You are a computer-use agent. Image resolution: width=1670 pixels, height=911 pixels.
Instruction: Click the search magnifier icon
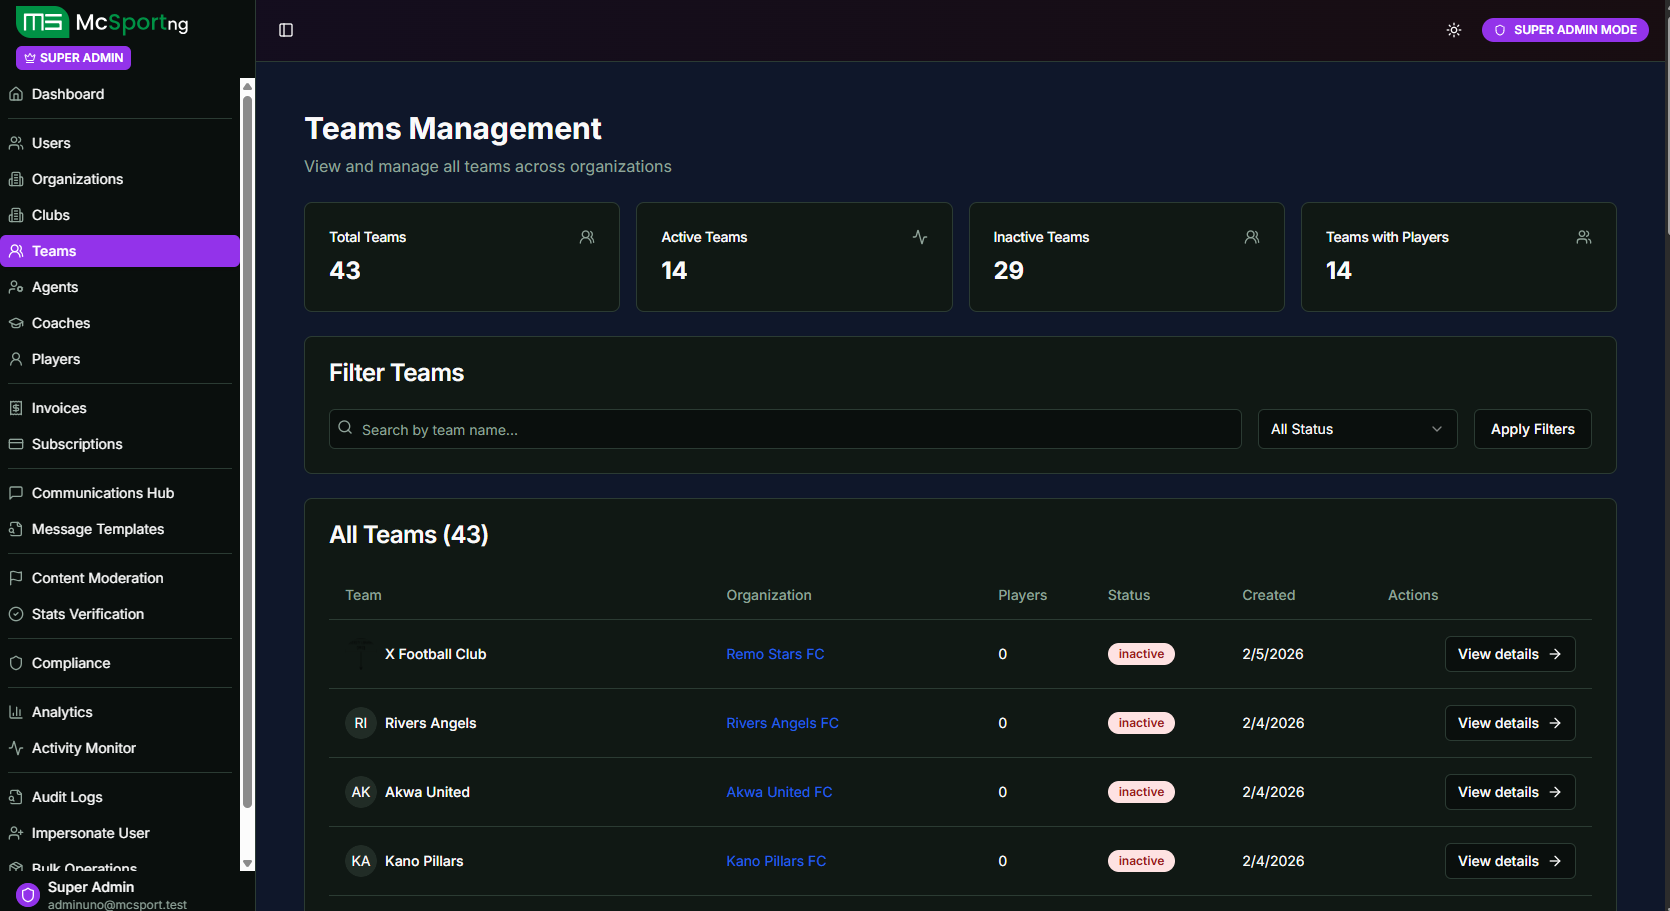click(x=345, y=428)
